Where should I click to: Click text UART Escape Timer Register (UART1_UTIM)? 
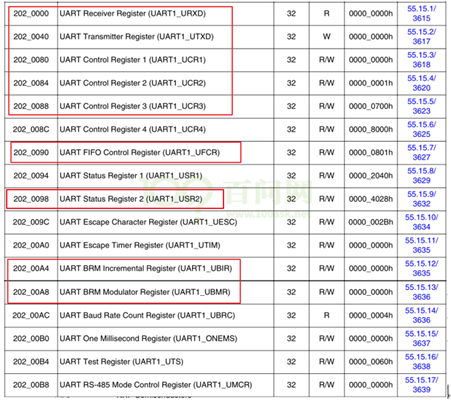click(x=140, y=245)
